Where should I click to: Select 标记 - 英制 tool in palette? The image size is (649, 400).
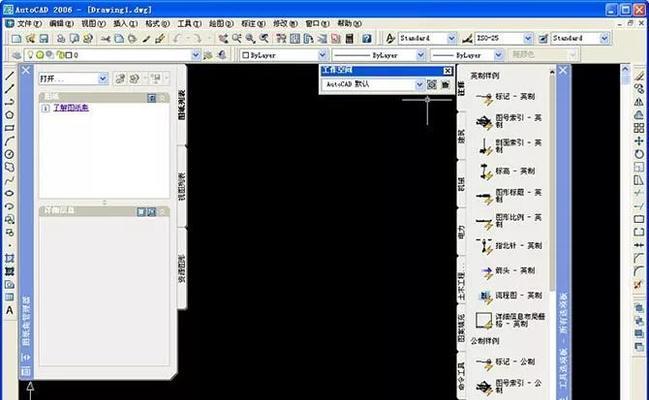(505, 97)
